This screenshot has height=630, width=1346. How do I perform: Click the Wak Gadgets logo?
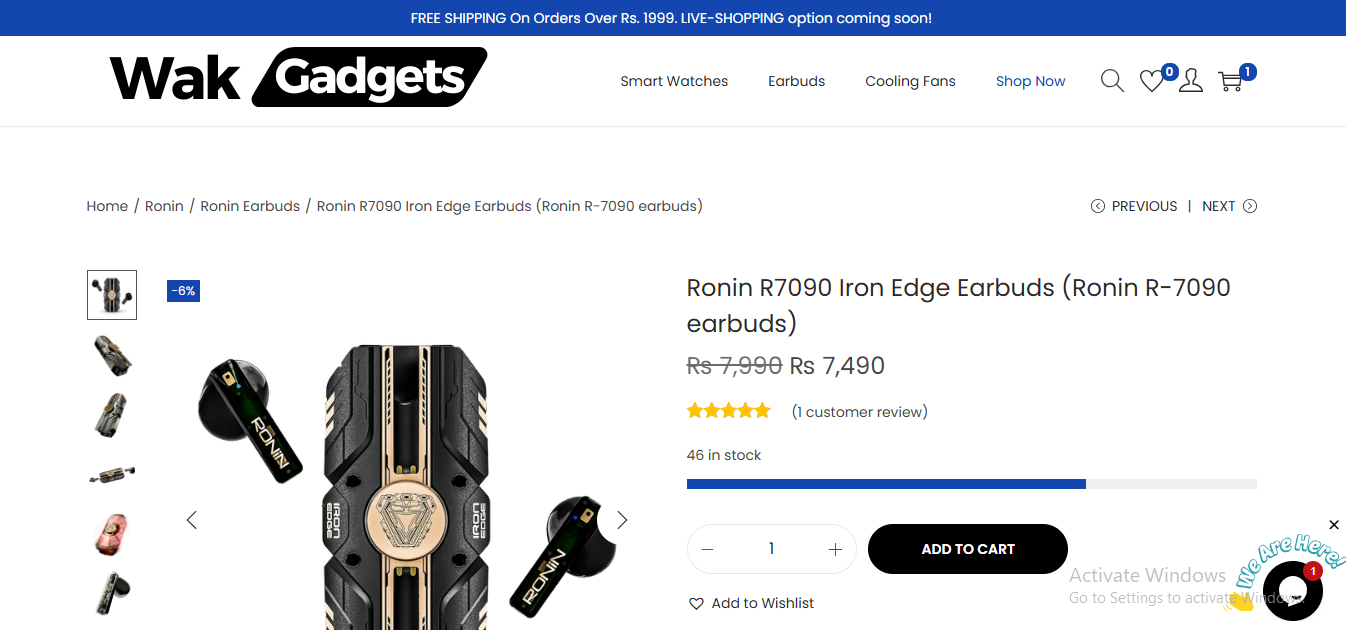[297, 76]
